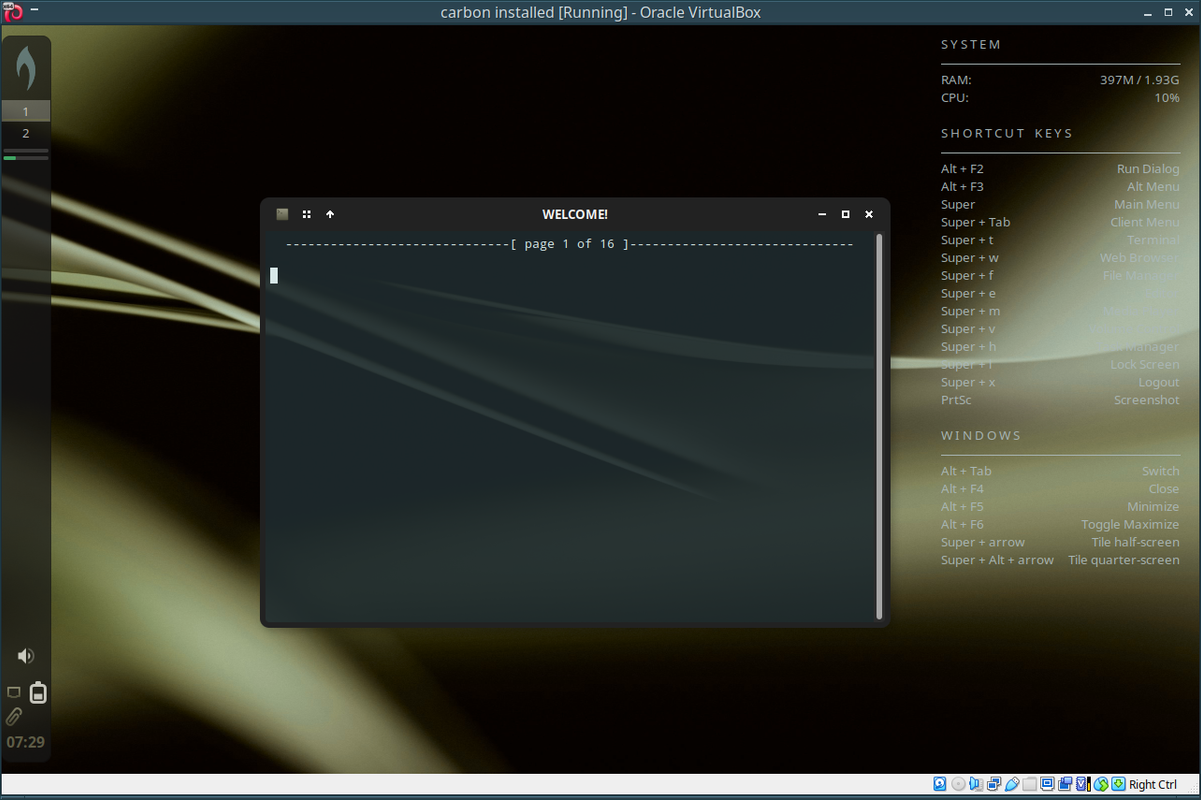Click the WINDOWS heading on desktop widget
The height and width of the screenshot is (800, 1201).
tap(981, 435)
